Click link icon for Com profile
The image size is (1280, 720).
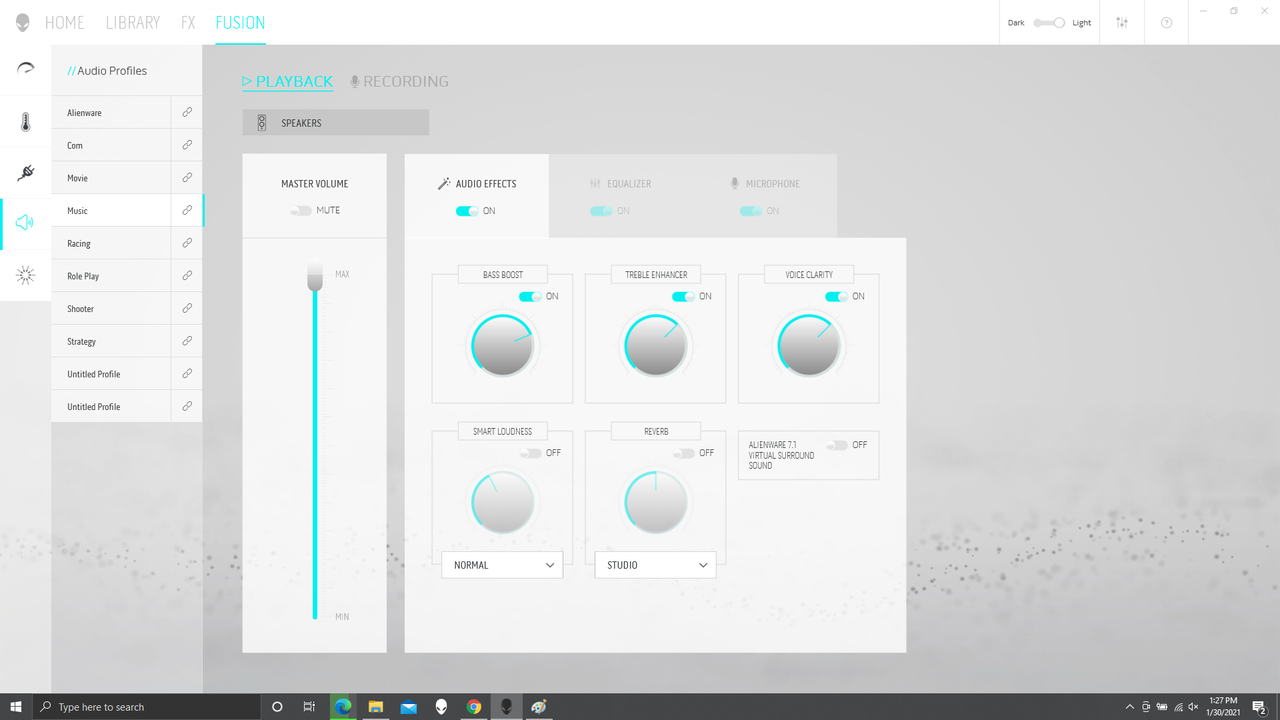[x=187, y=145]
